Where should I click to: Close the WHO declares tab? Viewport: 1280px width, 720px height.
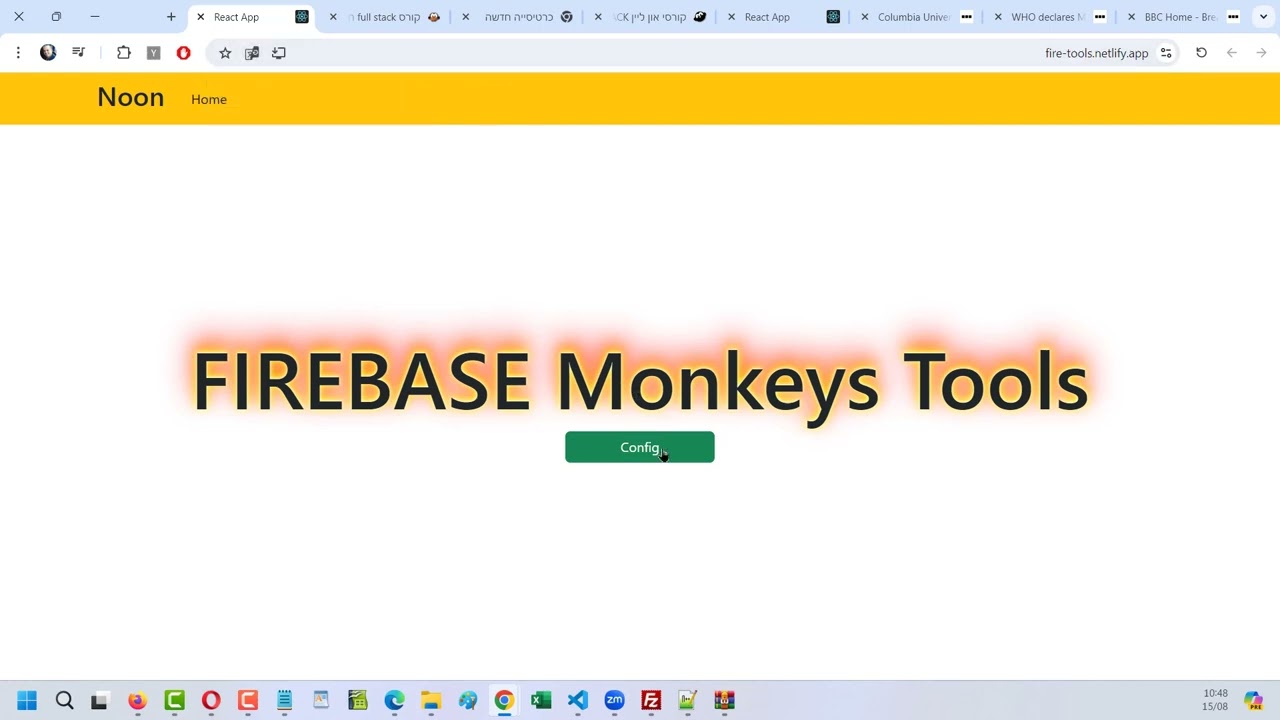998,17
